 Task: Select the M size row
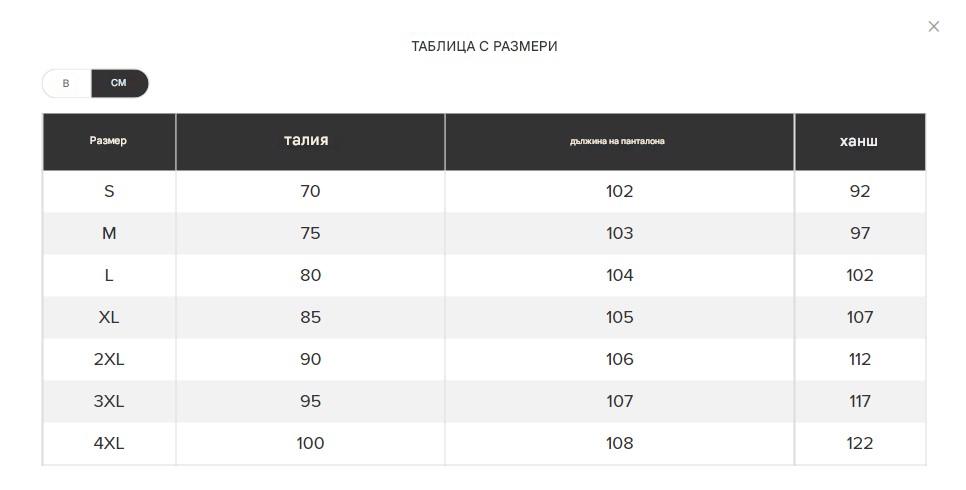pyautogui.click(x=109, y=233)
